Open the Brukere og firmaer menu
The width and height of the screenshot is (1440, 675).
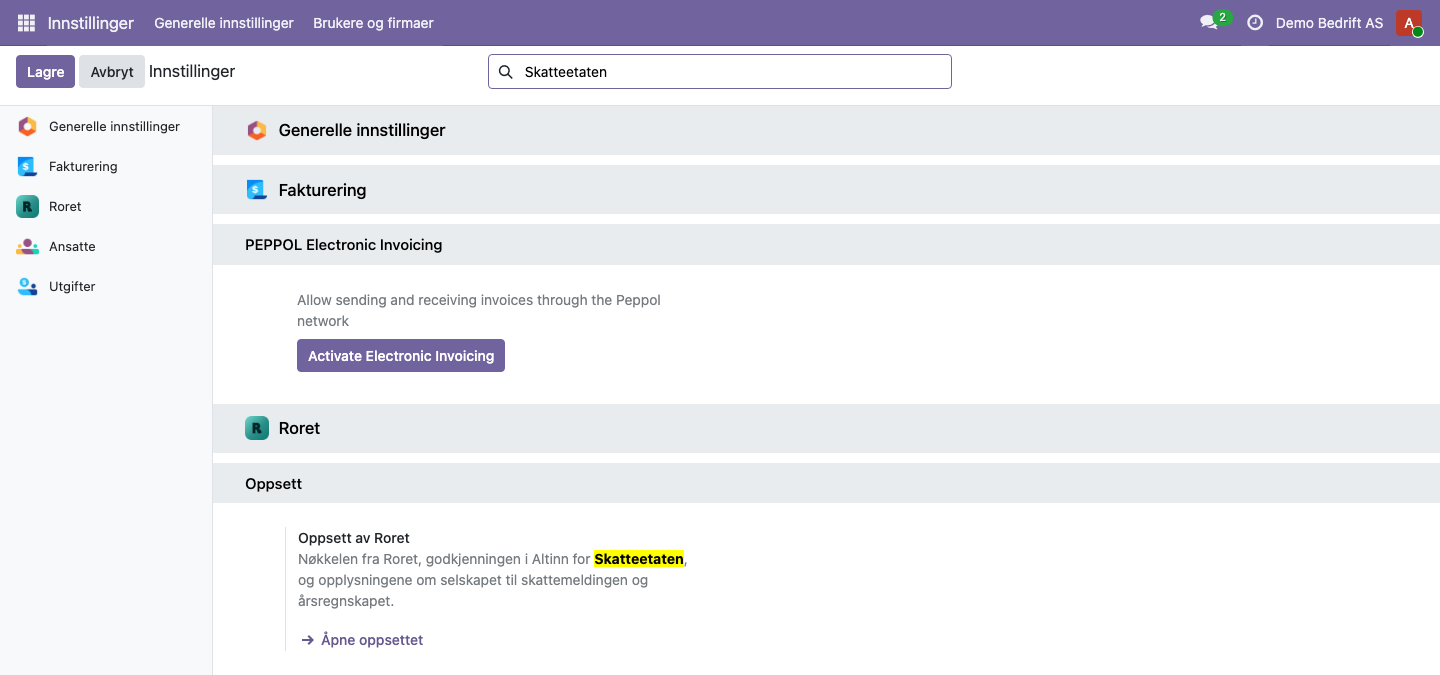(x=373, y=23)
